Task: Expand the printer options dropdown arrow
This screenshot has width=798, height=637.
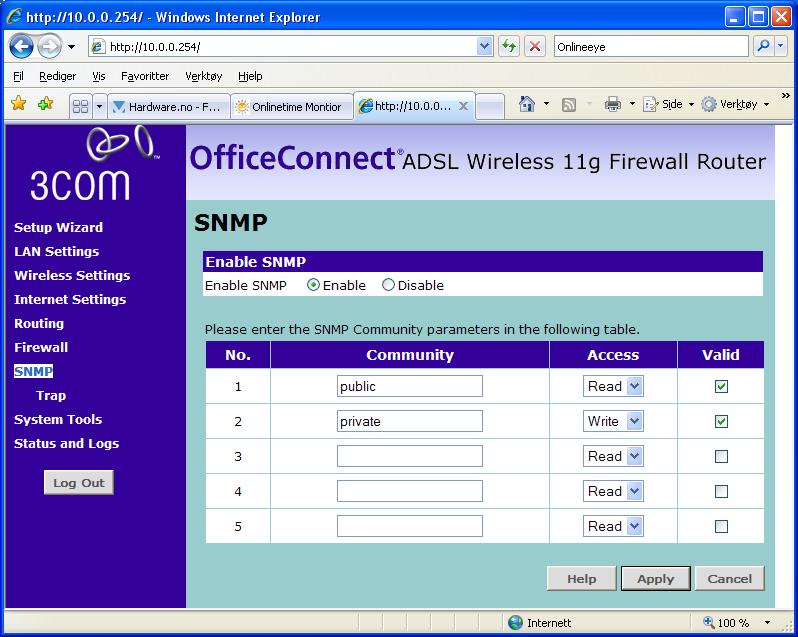Action: tap(632, 104)
